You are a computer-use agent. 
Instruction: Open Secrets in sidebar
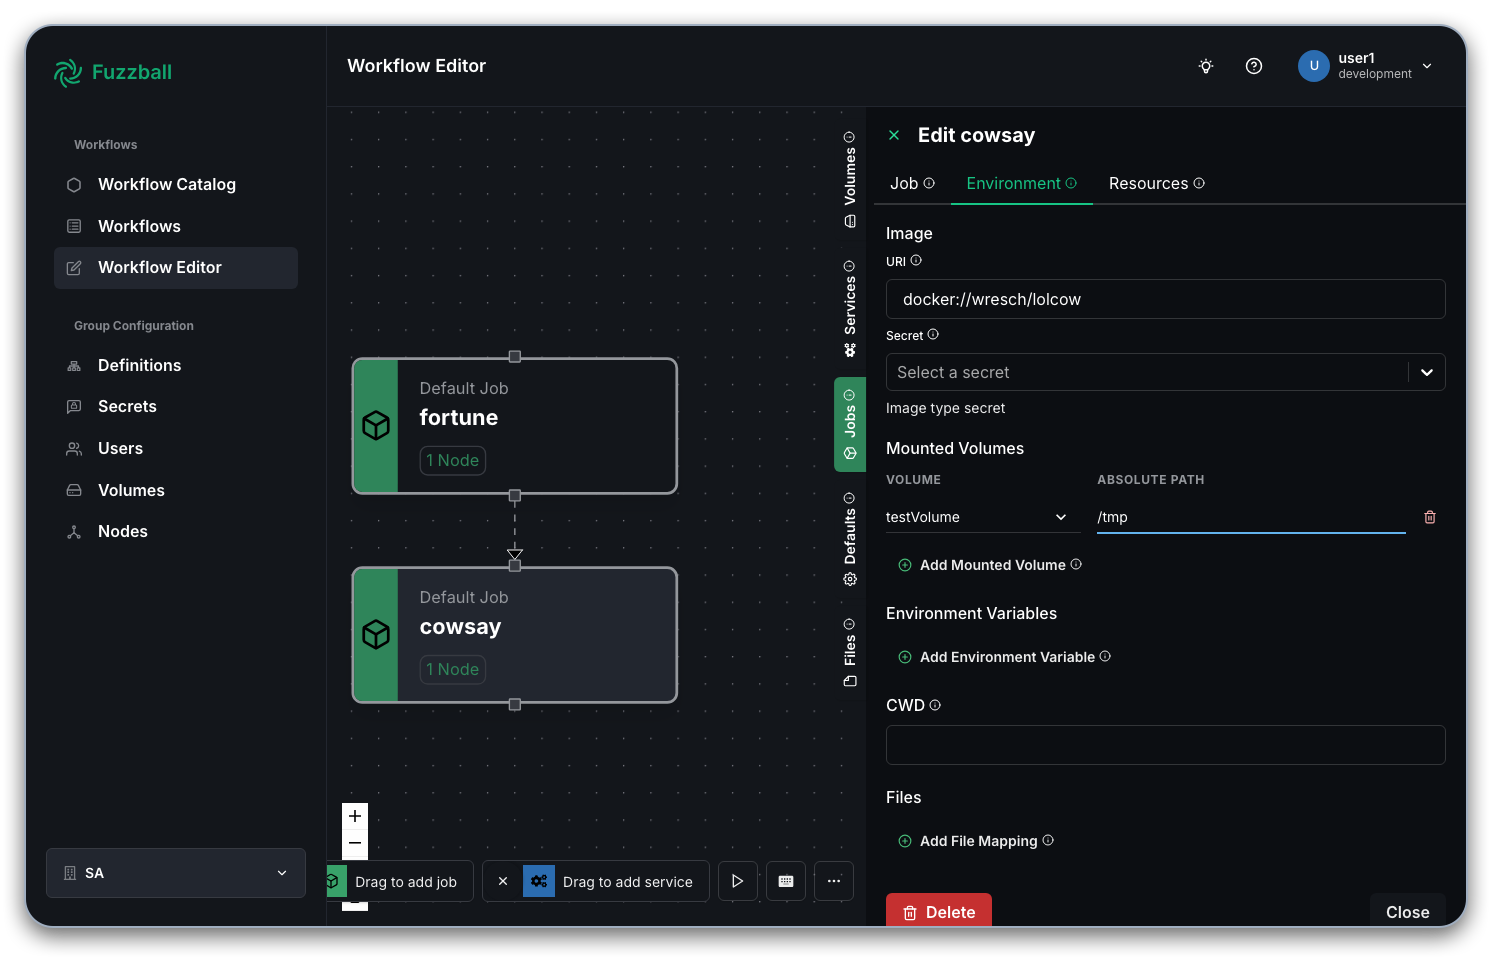click(176, 406)
